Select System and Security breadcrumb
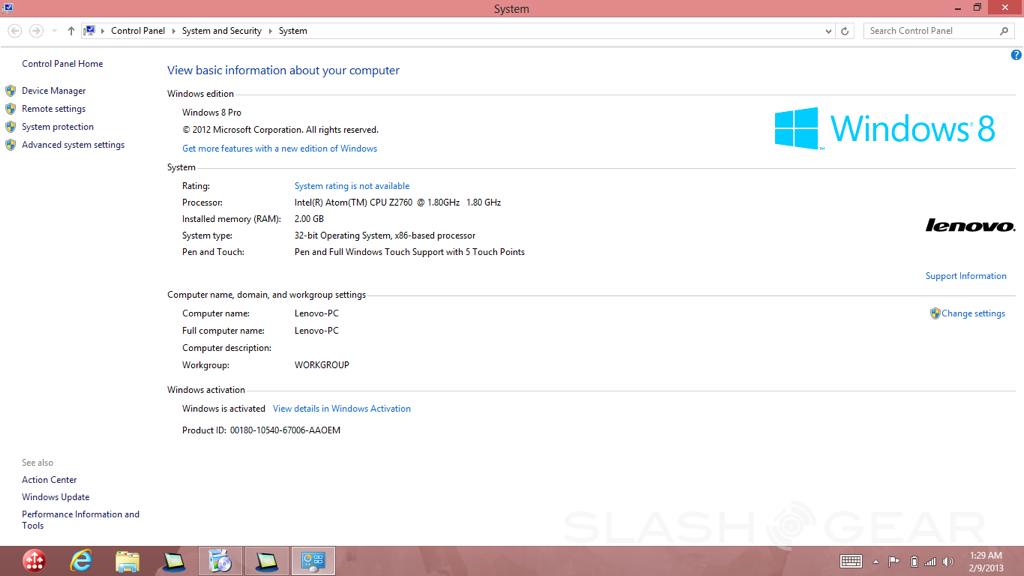 click(x=221, y=31)
